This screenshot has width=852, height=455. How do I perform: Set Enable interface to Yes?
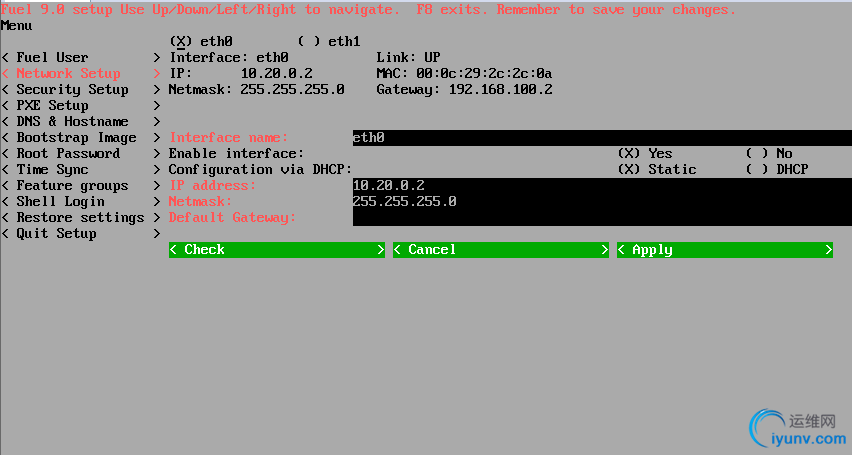[645, 153]
